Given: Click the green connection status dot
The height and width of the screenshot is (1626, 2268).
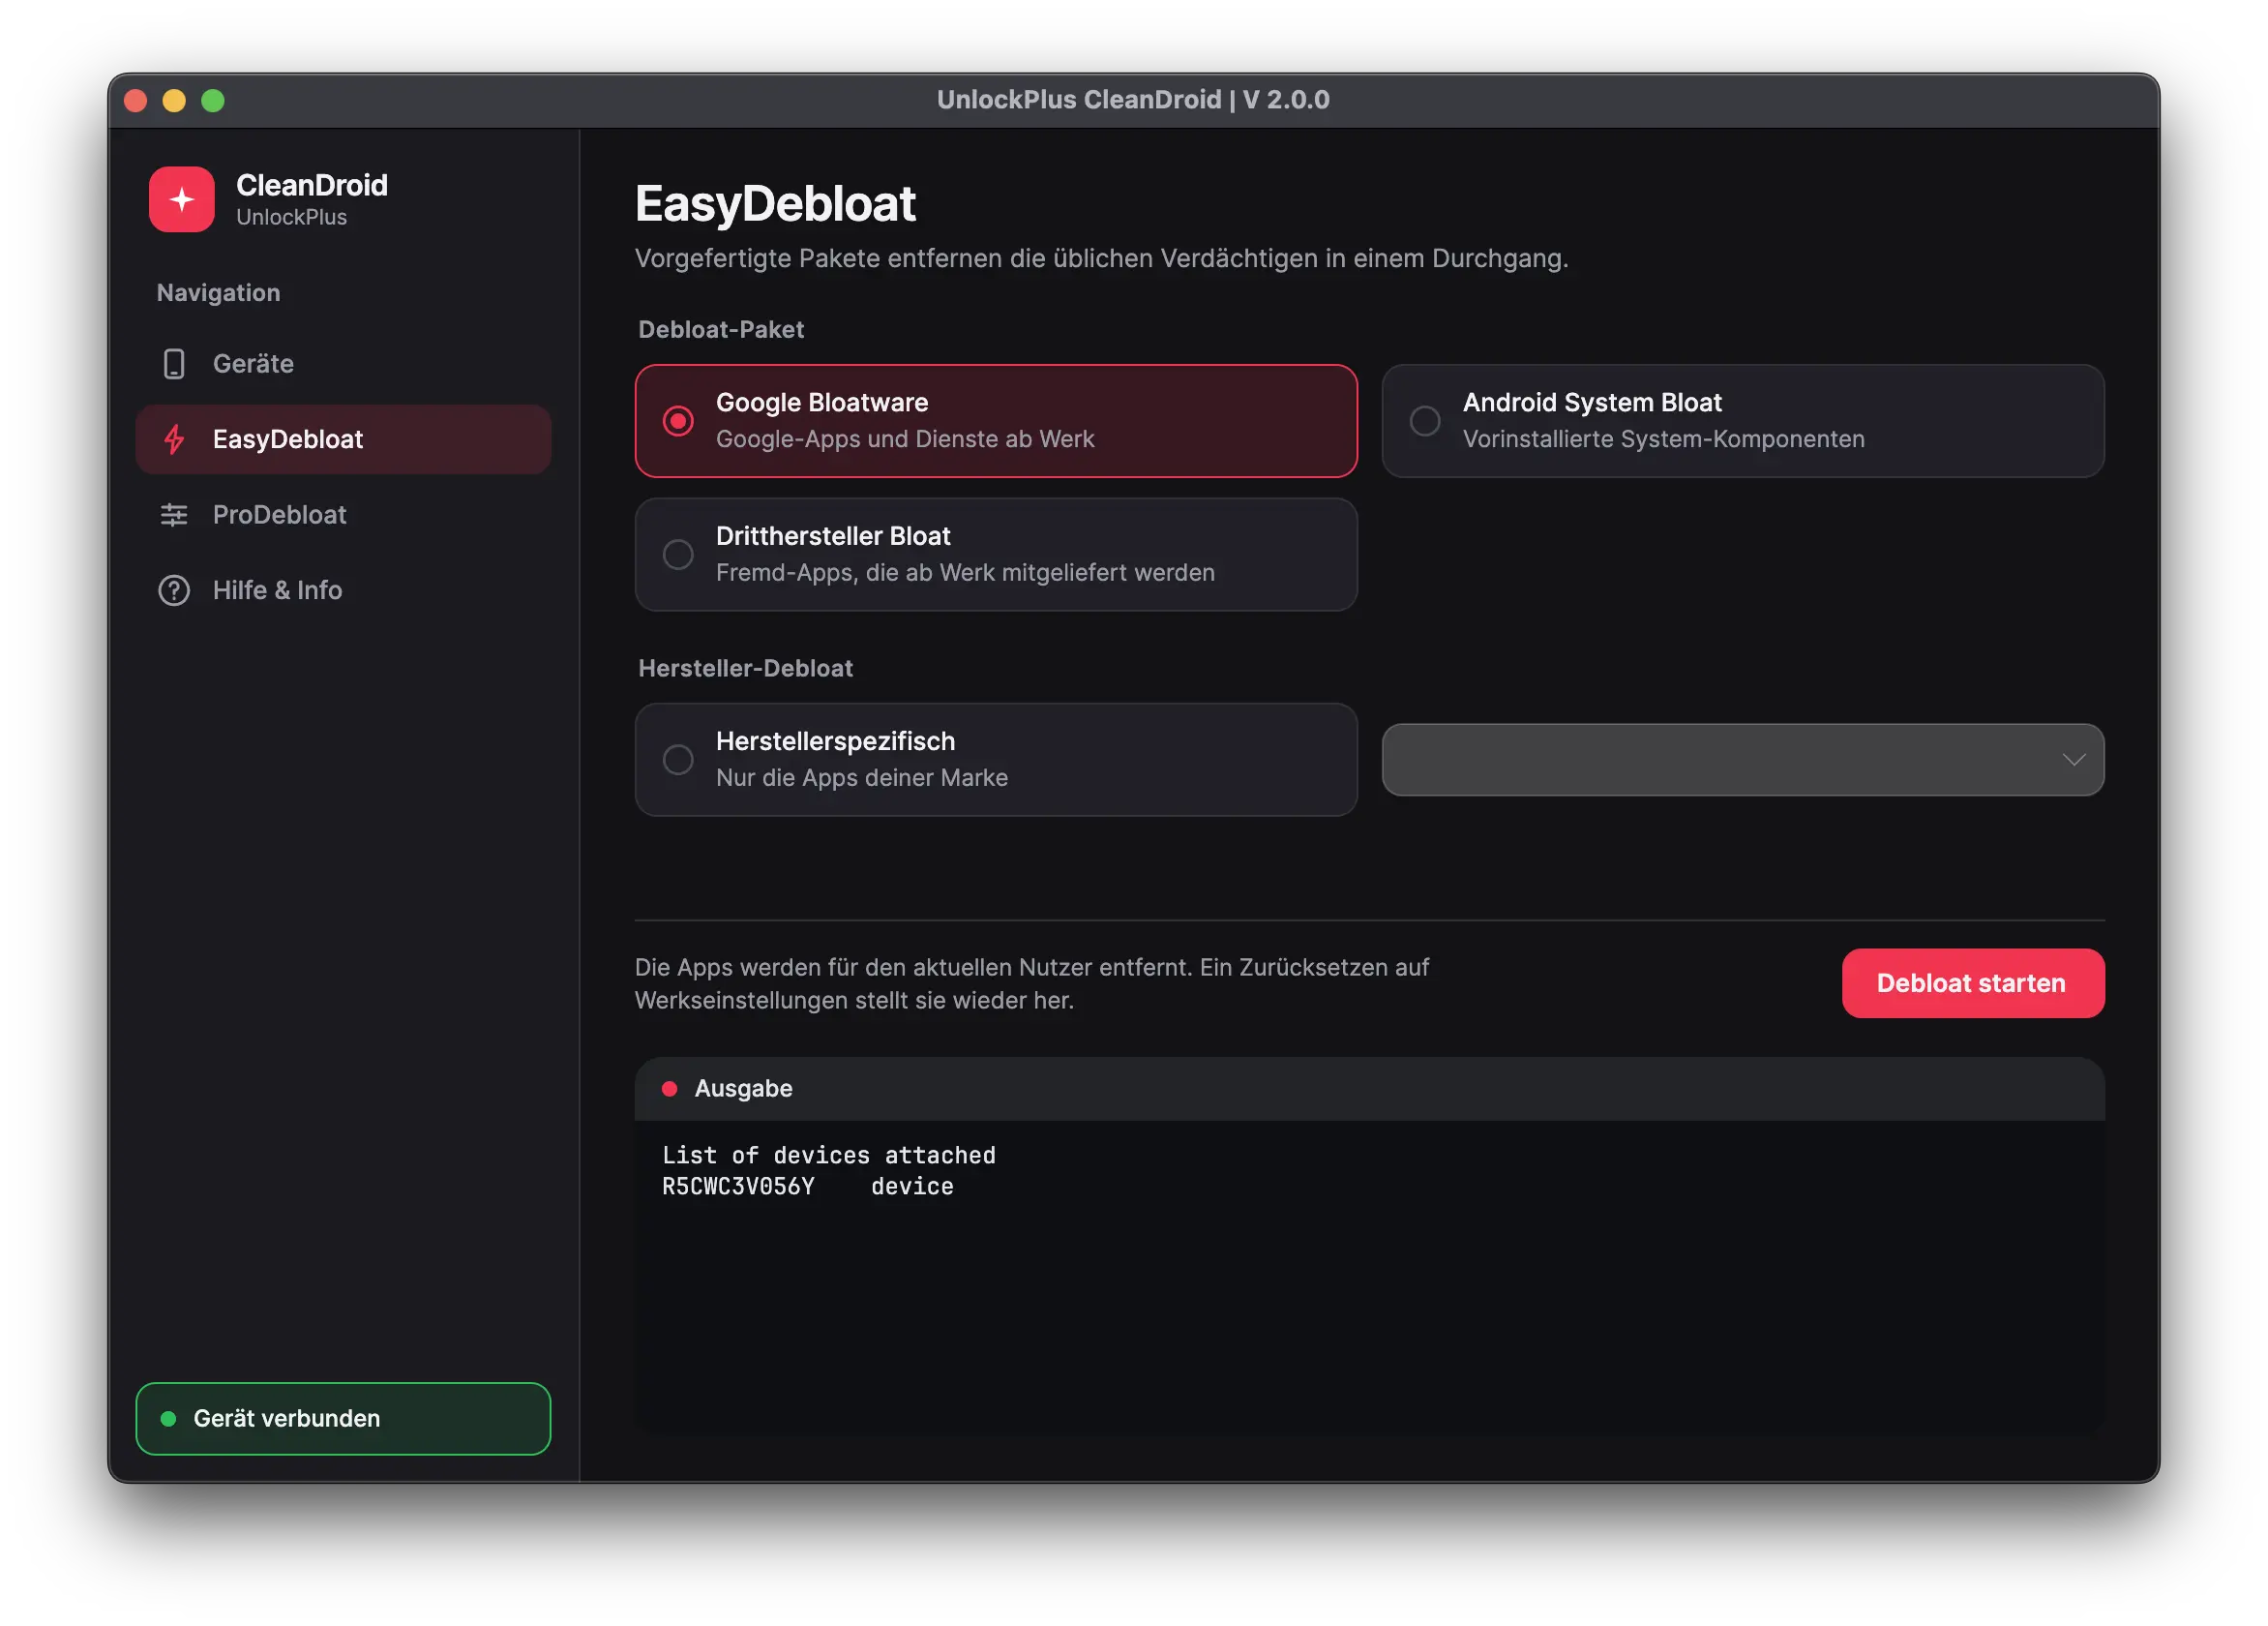Looking at the screenshot, I should pyautogui.click(x=169, y=1418).
